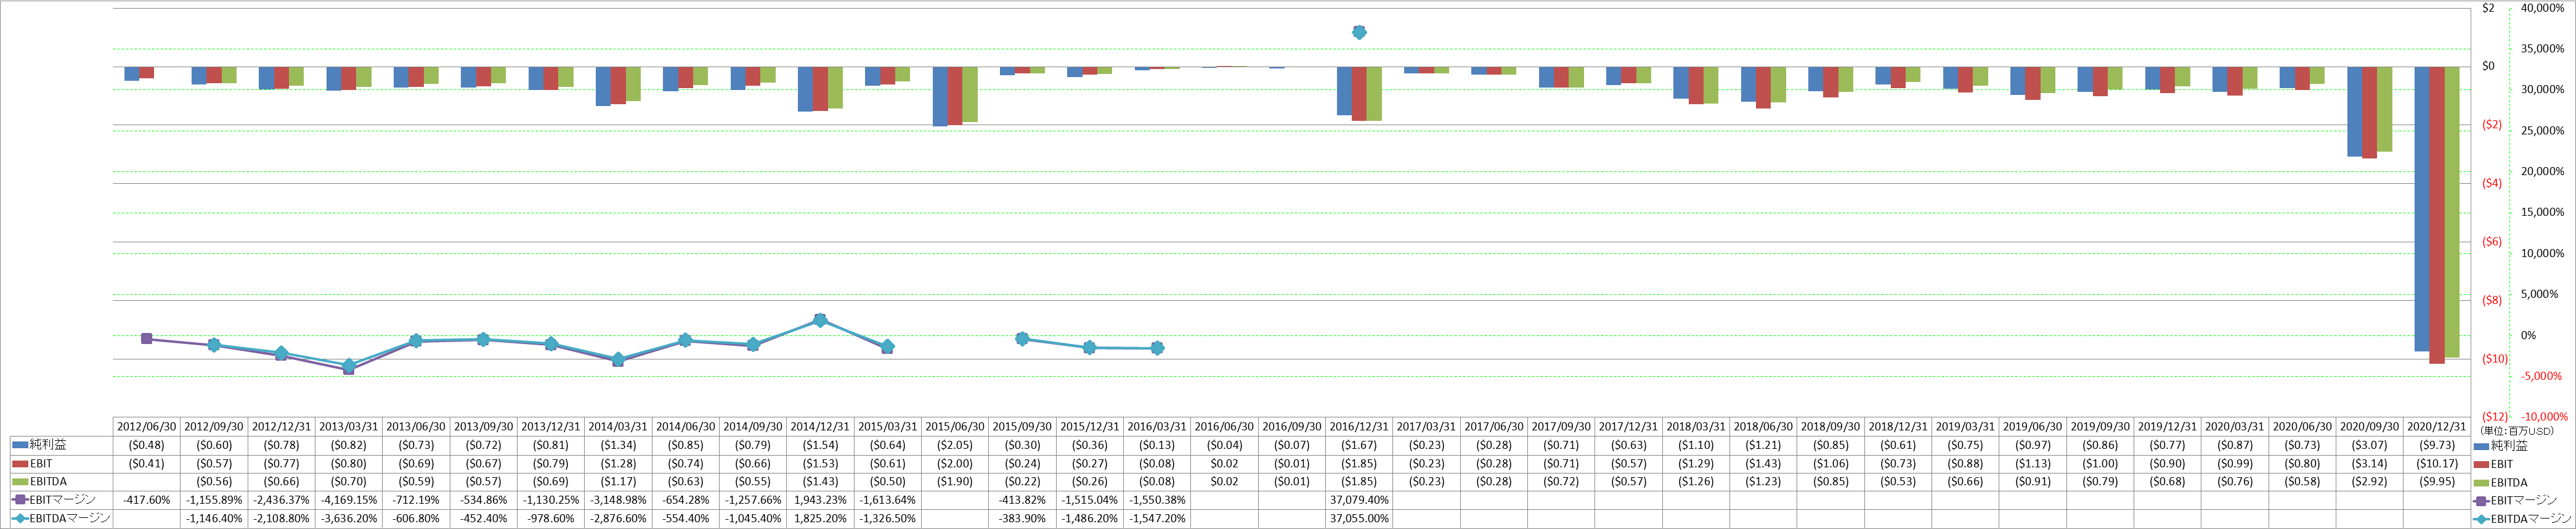Select EBIT margin cell -1,550.38%
Image resolution: width=2576 pixels, height=529 pixels.
coord(1157,500)
